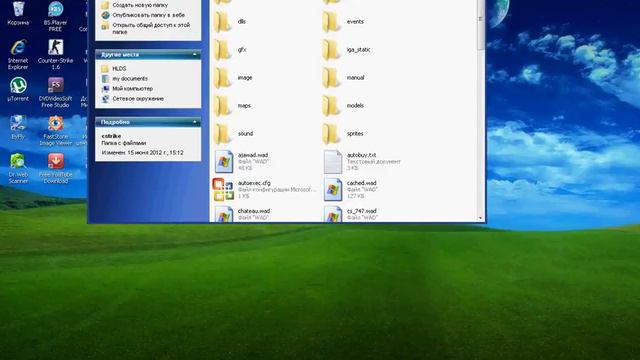Select the models folder icon
This screenshot has width=640, height=360.
tap(331, 106)
